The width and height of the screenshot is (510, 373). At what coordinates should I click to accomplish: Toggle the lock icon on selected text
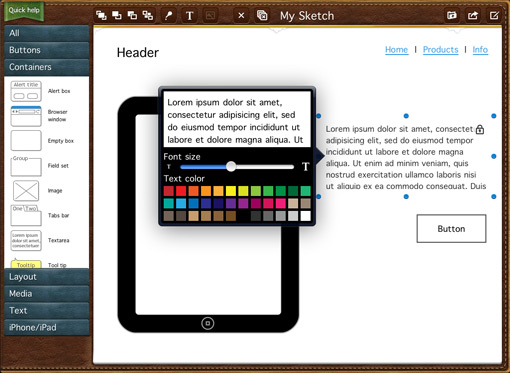click(x=480, y=129)
